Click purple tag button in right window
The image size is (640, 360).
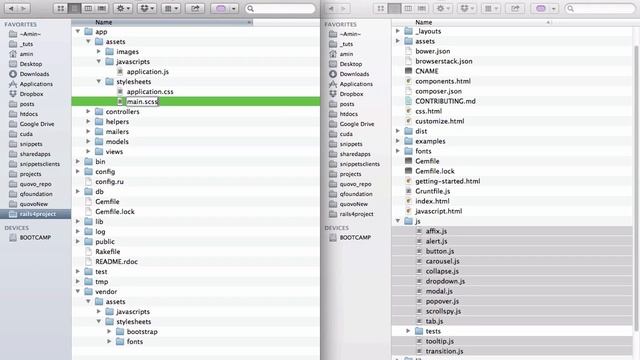click(544, 8)
